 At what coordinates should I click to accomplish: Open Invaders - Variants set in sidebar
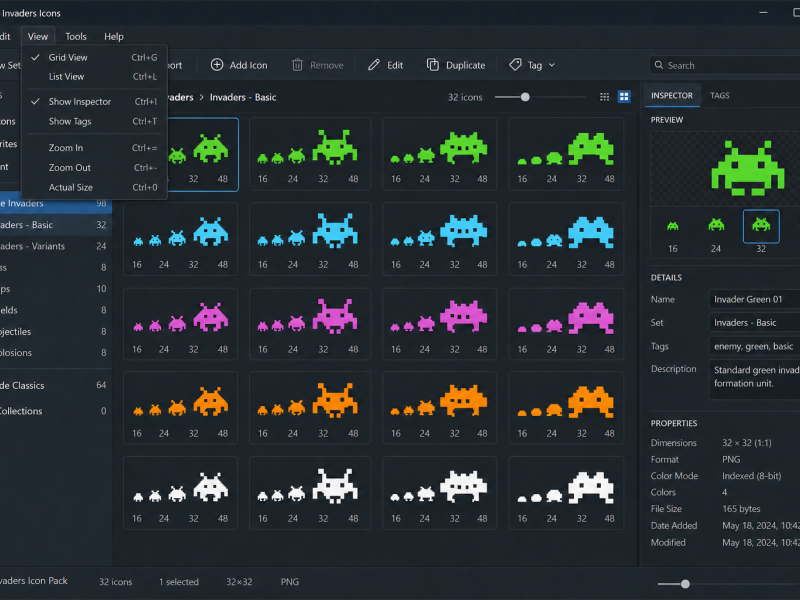[x=56, y=246]
